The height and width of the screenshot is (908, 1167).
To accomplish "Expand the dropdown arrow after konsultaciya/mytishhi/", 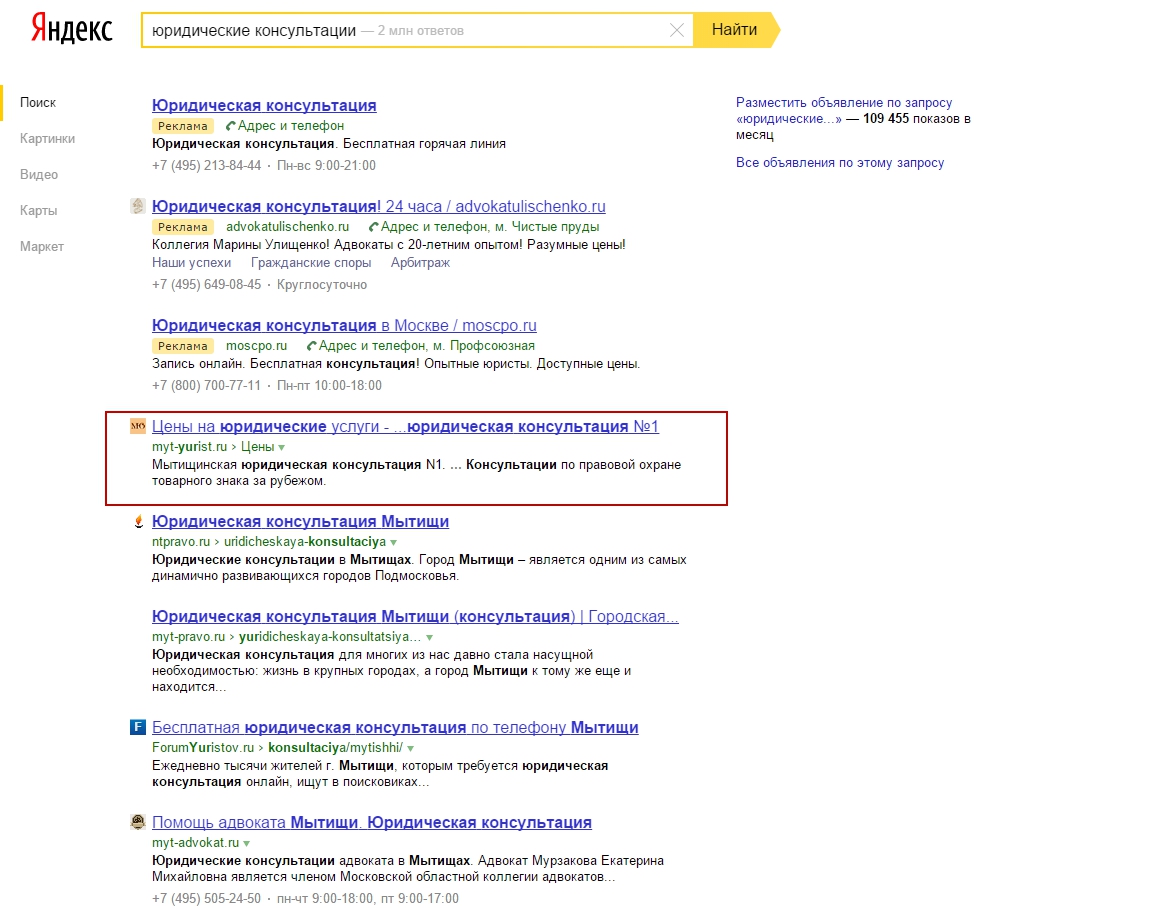I will [411, 749].
